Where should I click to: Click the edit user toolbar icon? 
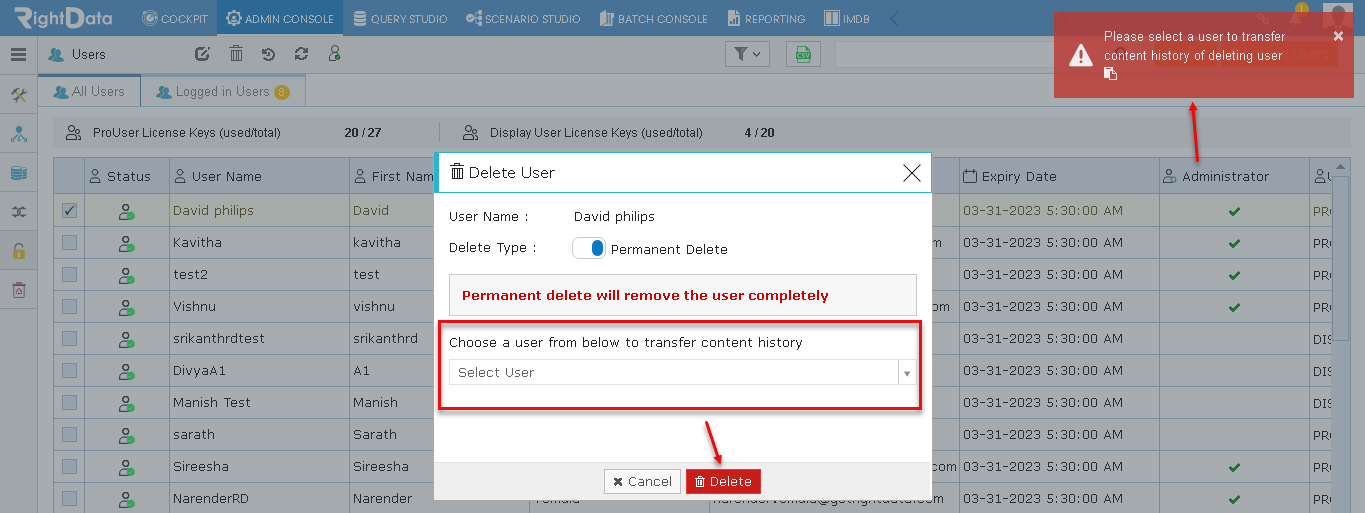click(202, 55)
